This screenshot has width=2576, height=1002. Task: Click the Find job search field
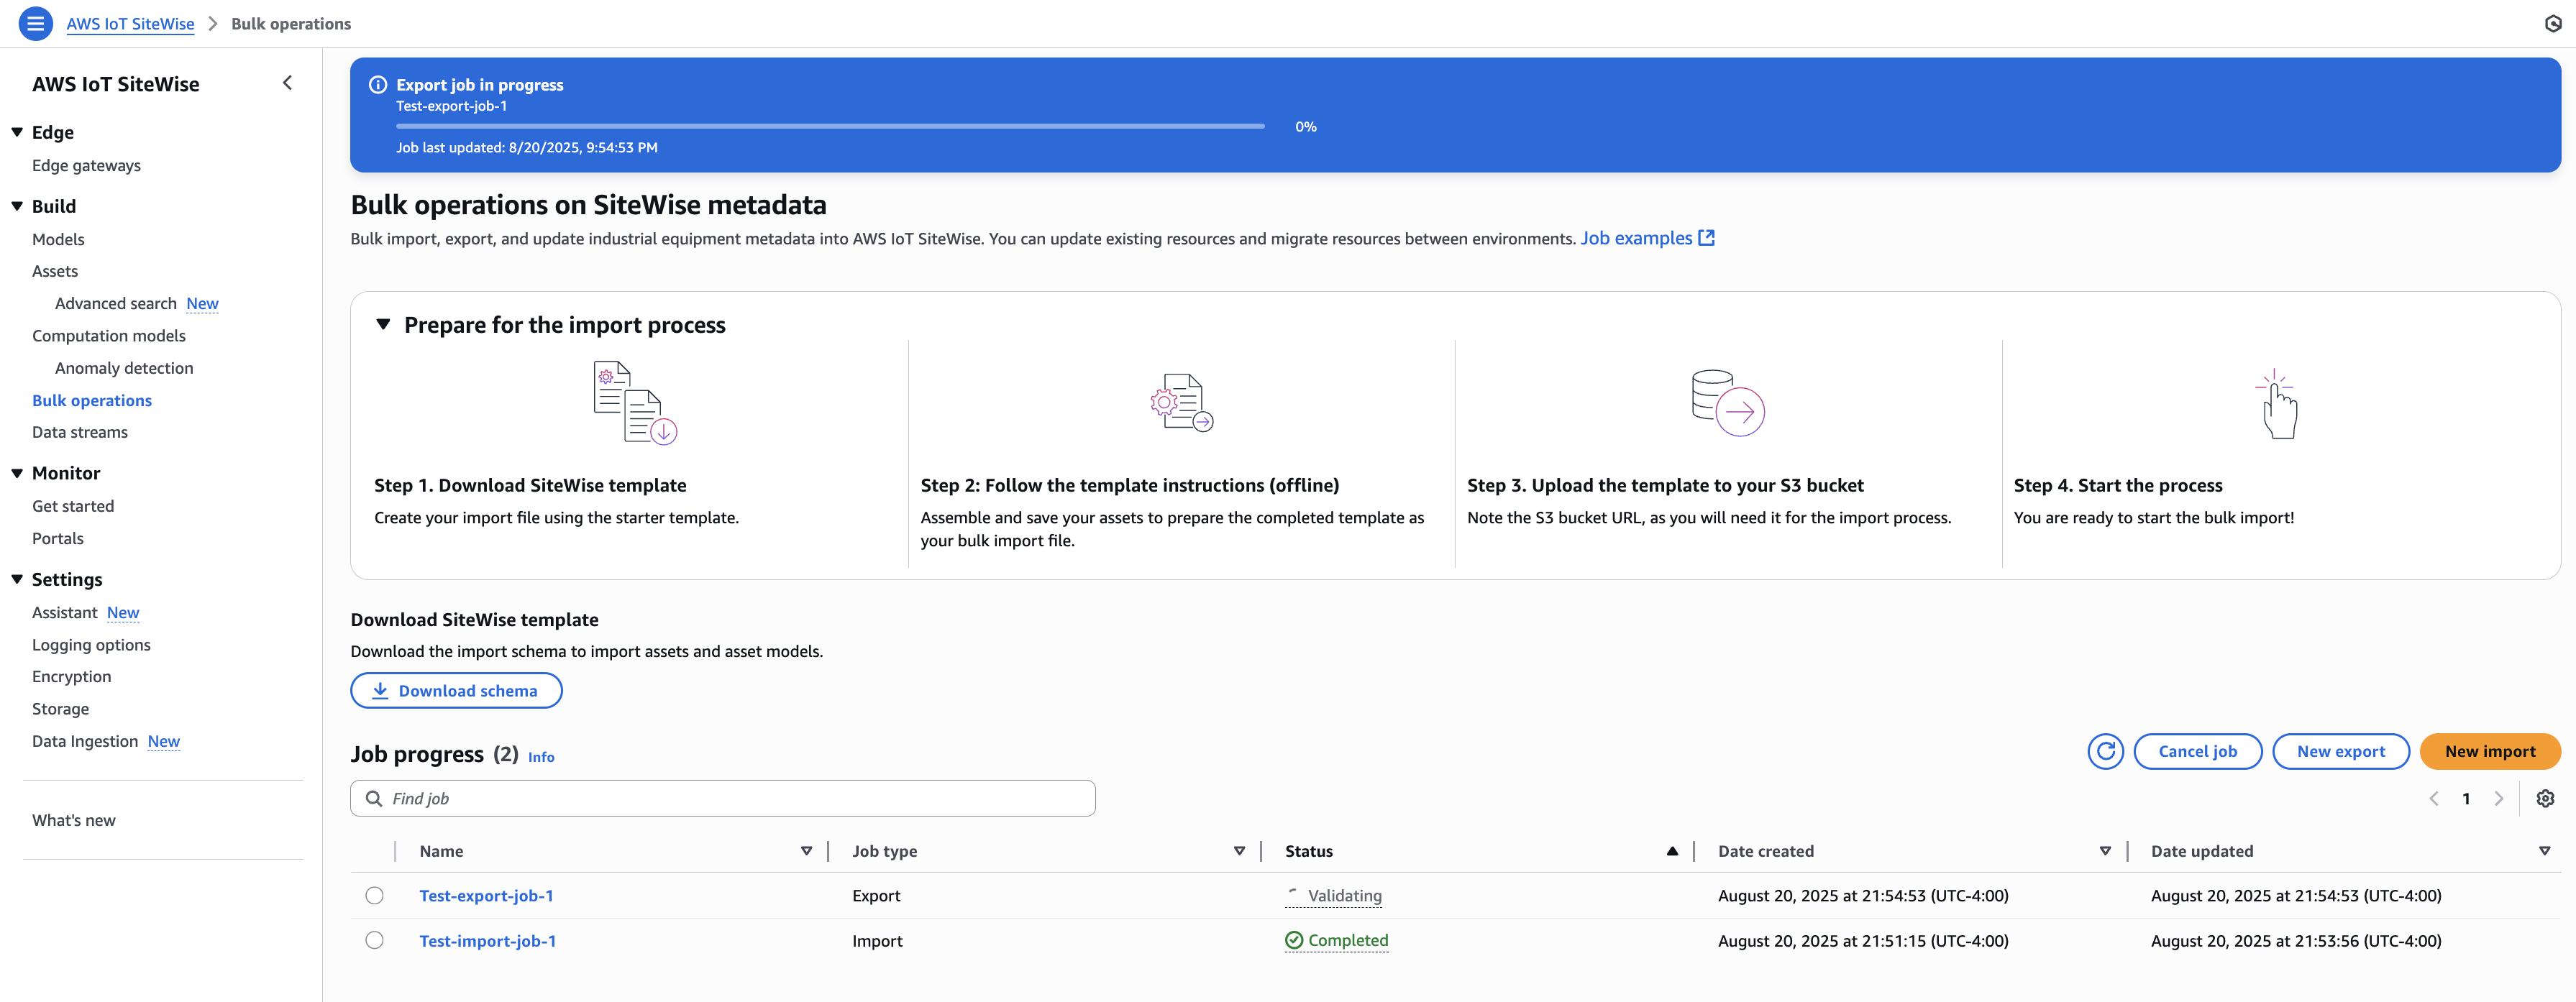tap(723, 798)
